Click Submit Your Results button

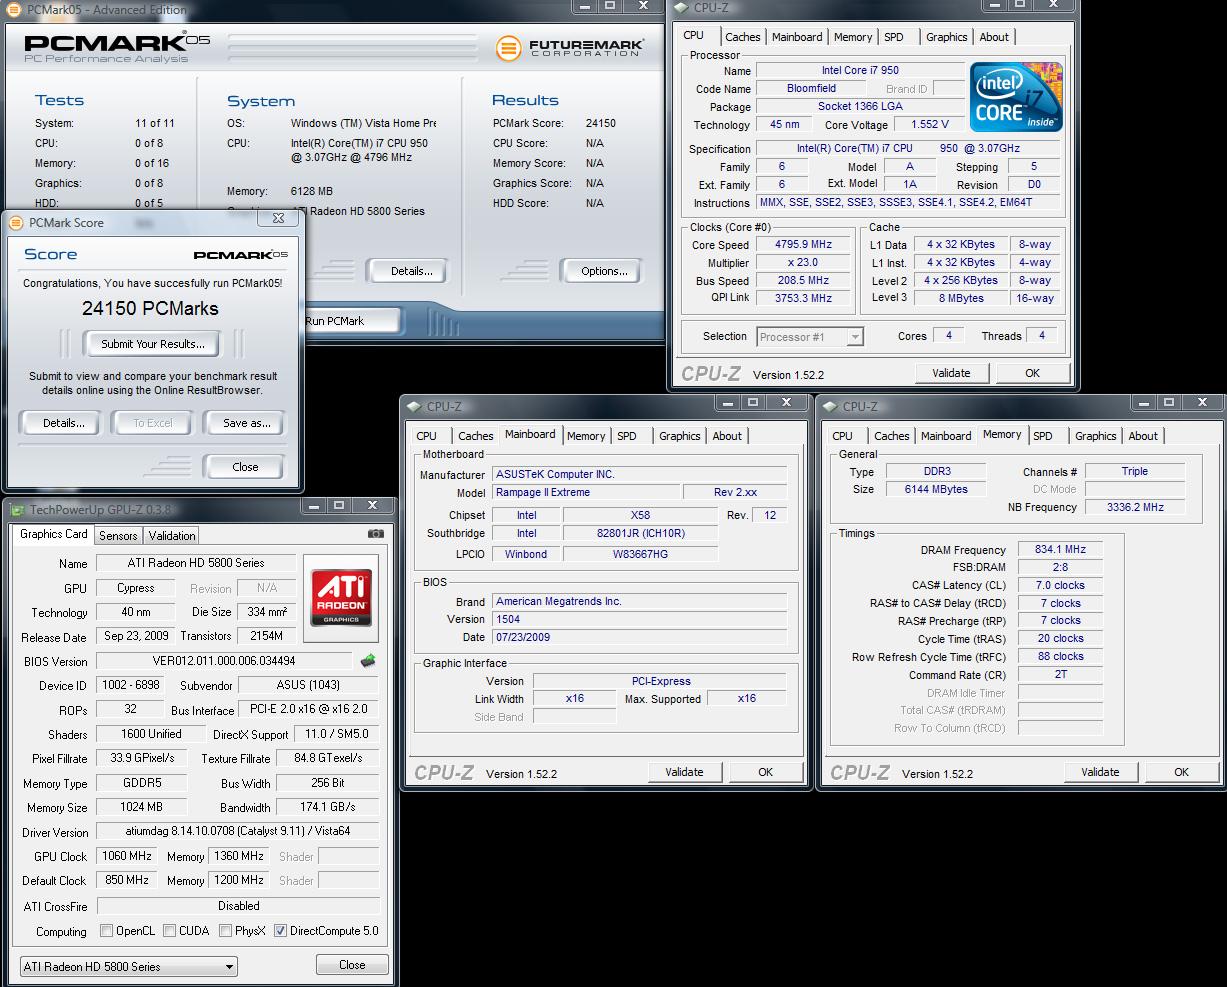(x=153, y=344)
